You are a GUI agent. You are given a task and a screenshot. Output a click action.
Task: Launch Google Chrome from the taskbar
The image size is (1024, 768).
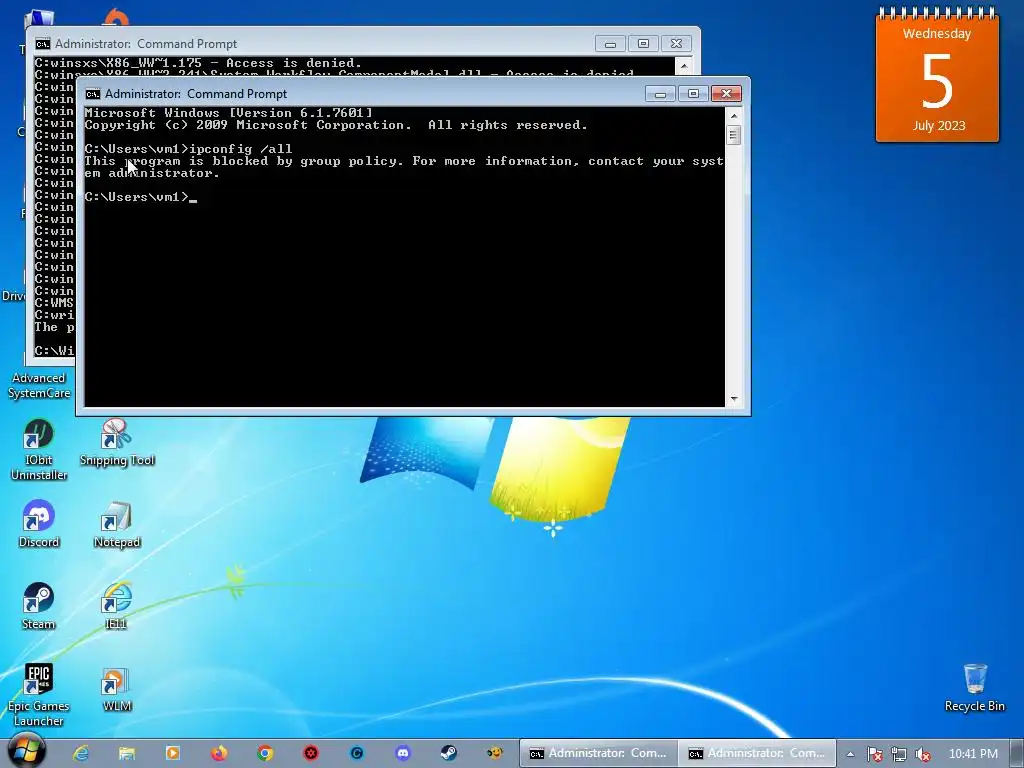click(264, 754)
